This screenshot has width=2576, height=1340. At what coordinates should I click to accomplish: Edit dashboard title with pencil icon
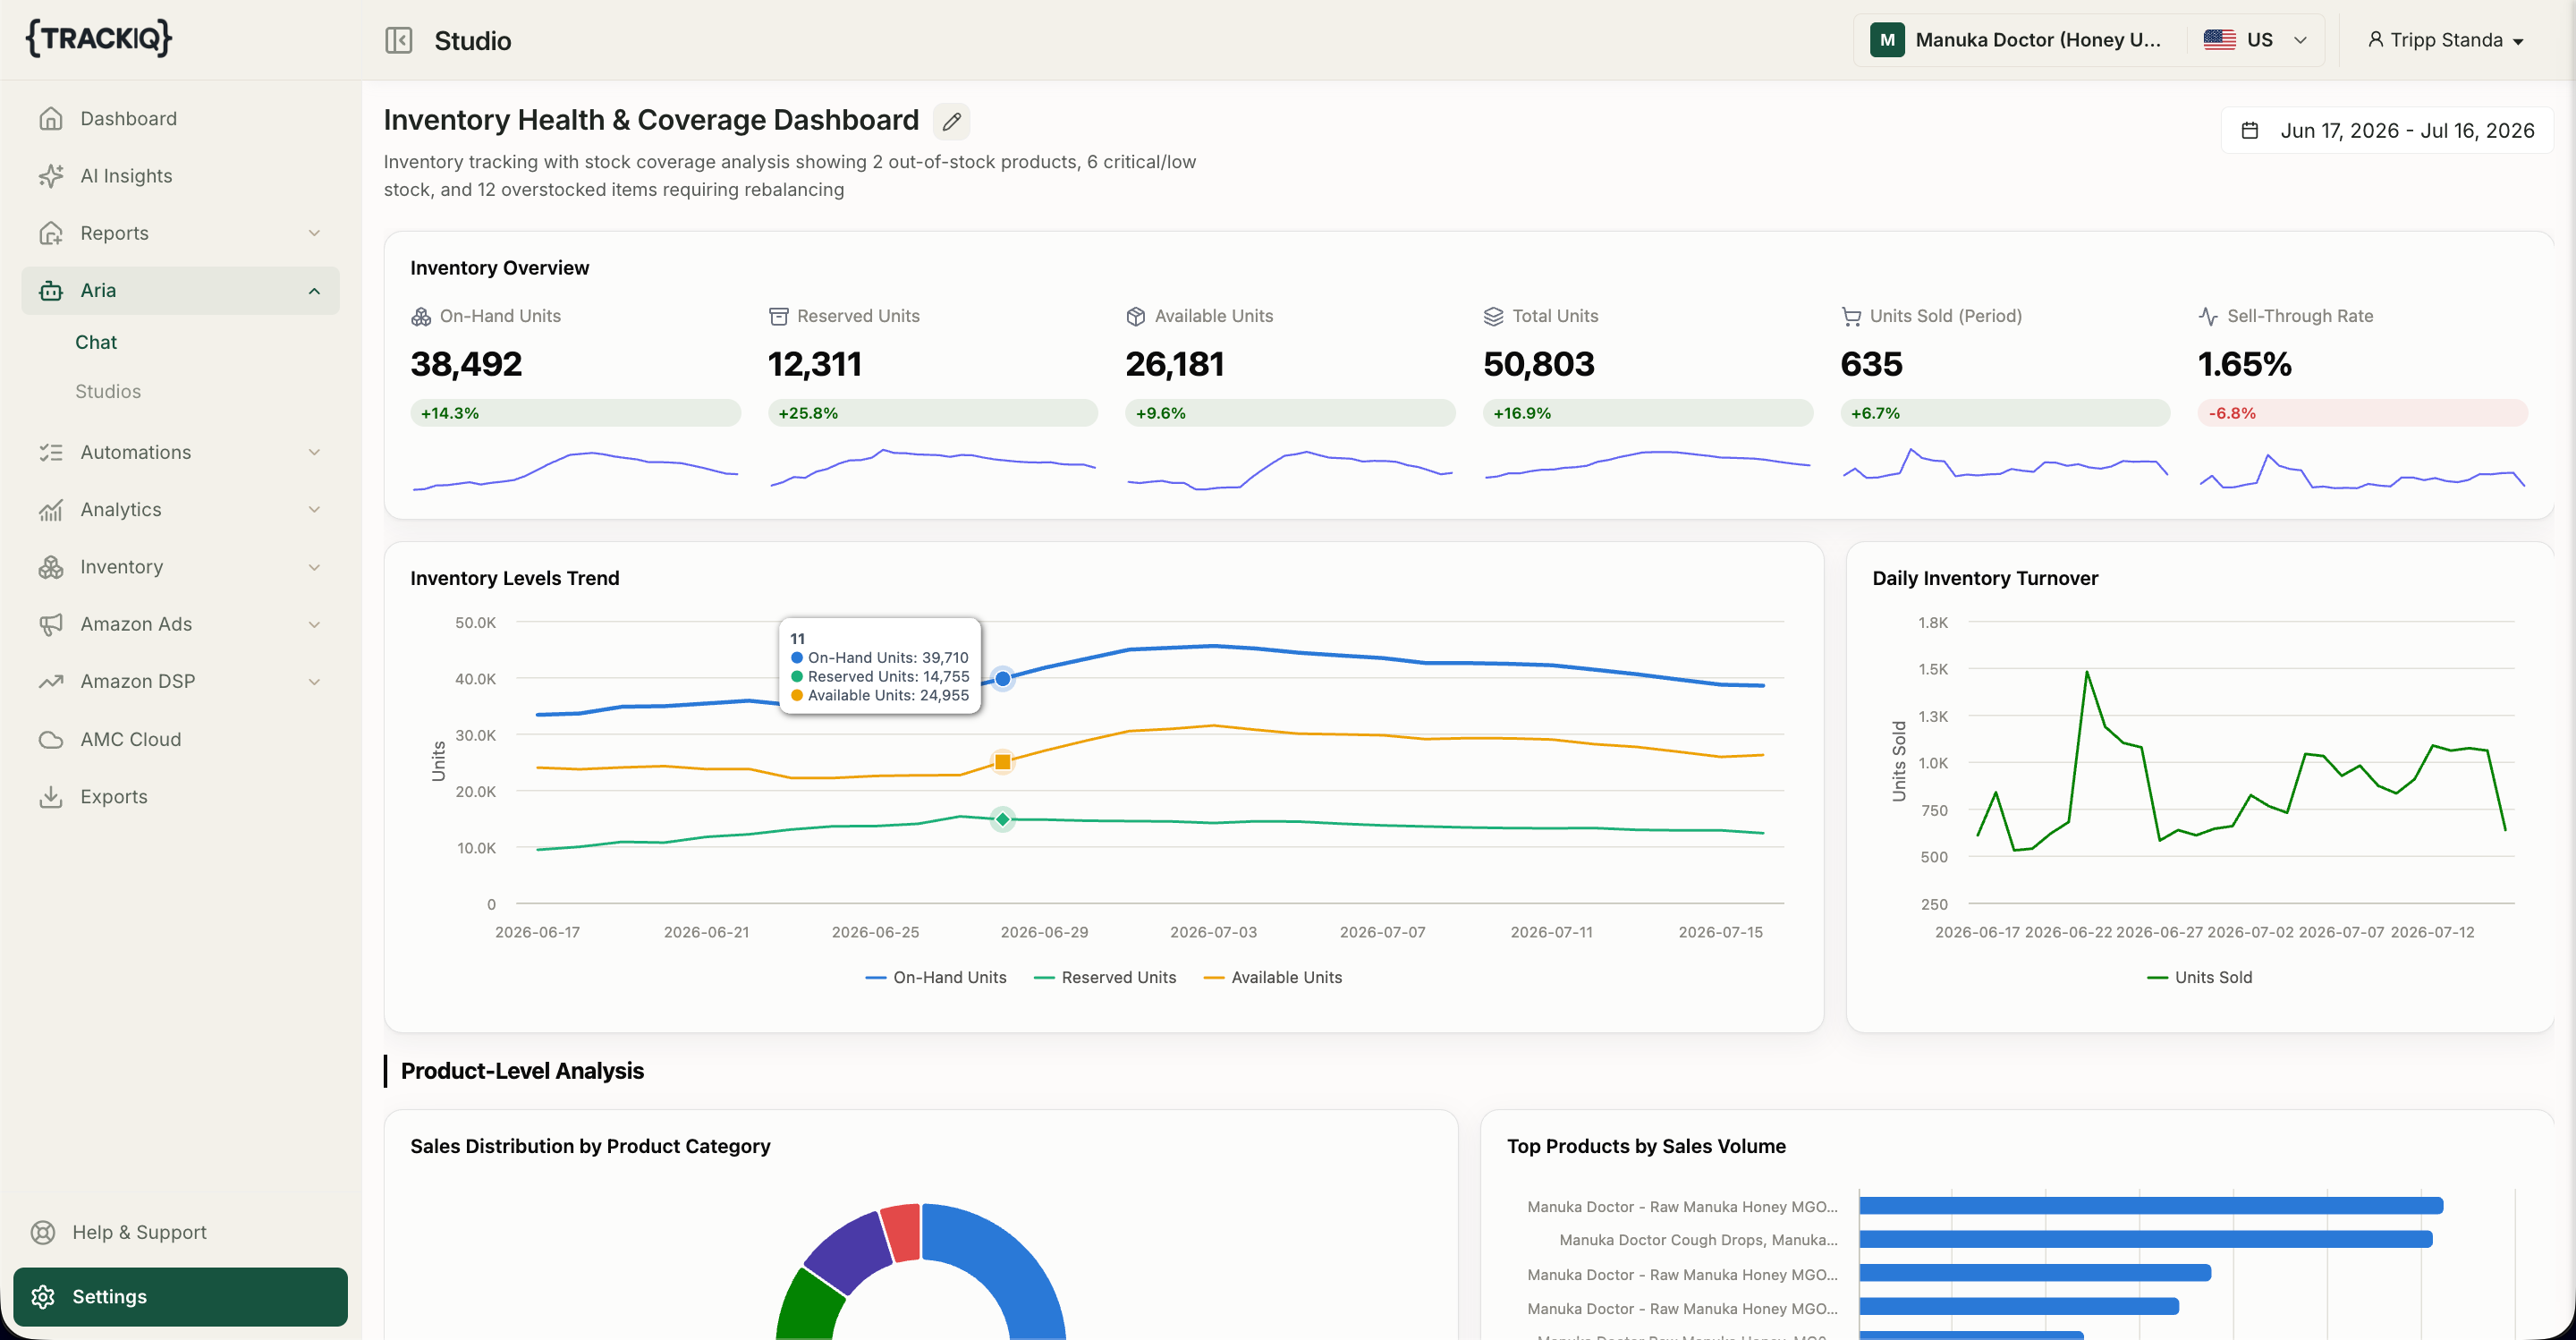tap(951, 121)
